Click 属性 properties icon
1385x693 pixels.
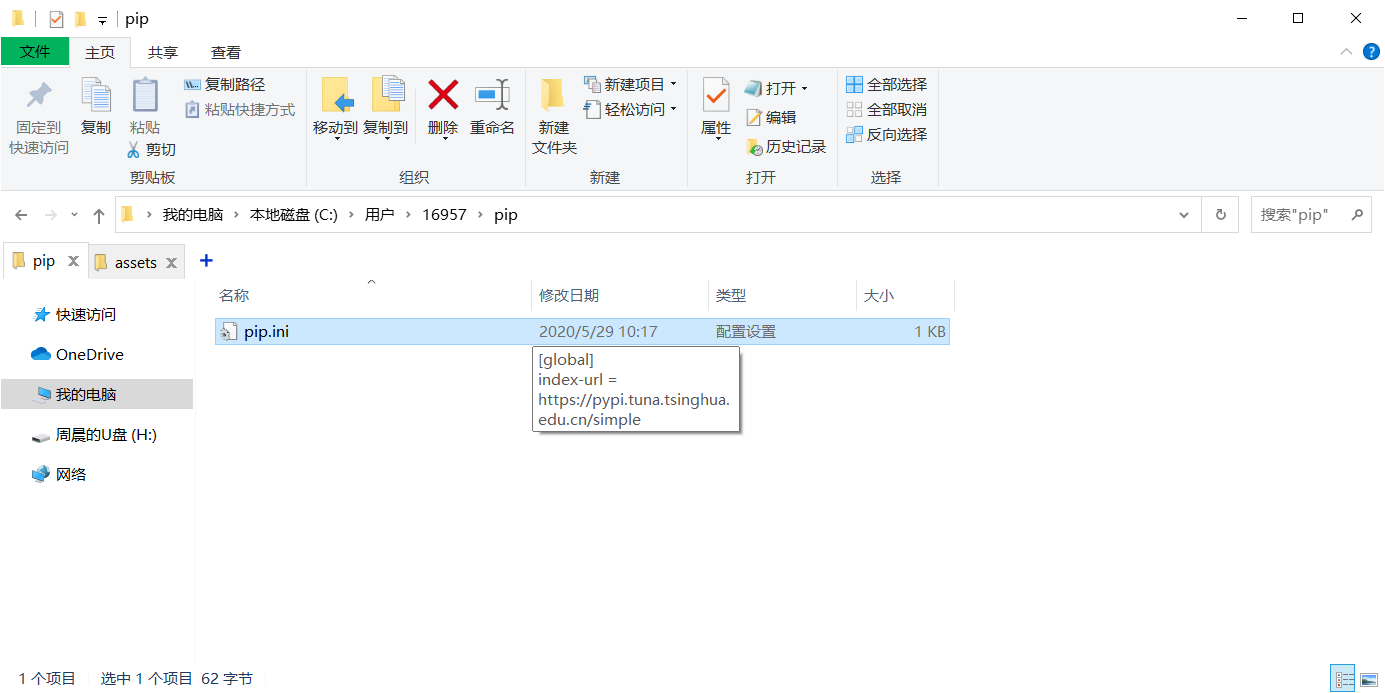point(716,96)
